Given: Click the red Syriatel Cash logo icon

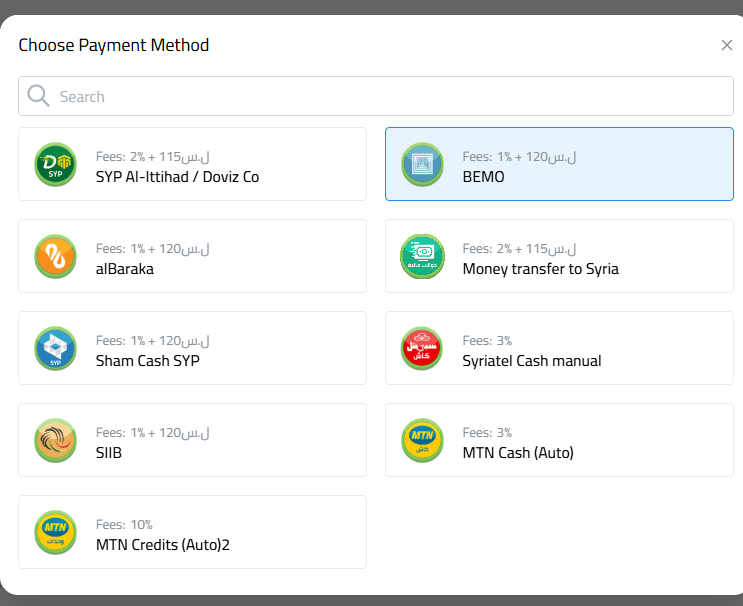Looking at the screenshot, I should pos(422,348).
